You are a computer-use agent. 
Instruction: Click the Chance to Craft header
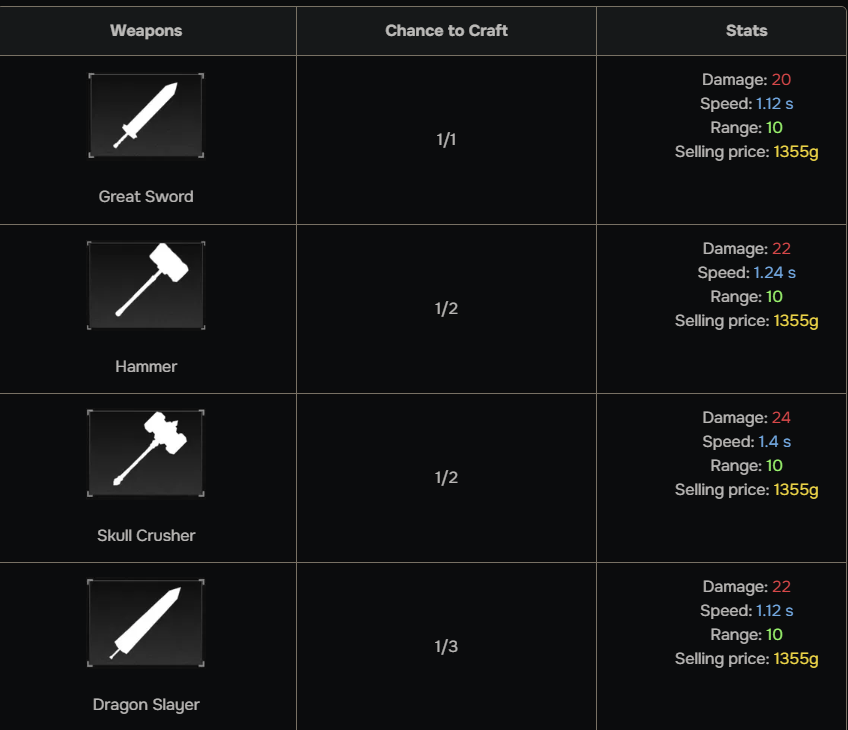point(446,31)
